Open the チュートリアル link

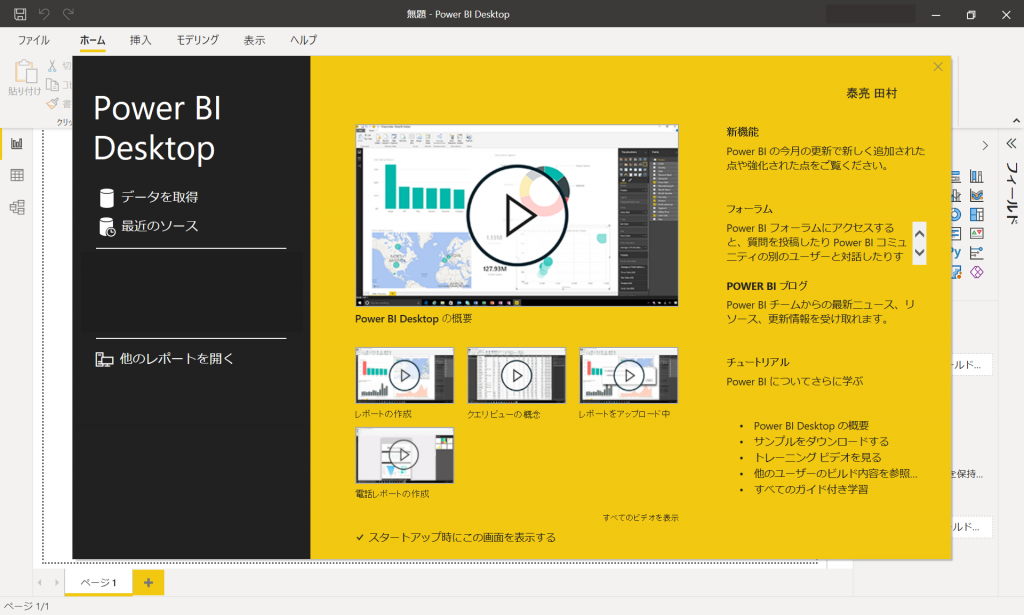pos(758,362)
